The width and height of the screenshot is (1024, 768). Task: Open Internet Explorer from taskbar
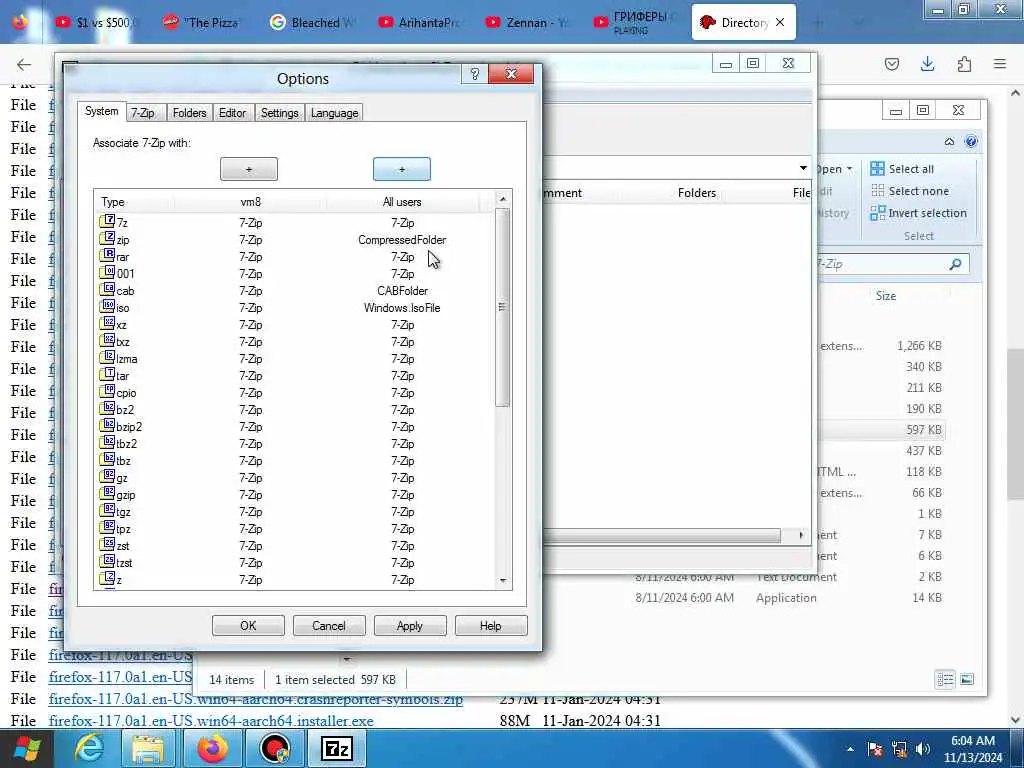click(88, 748)
